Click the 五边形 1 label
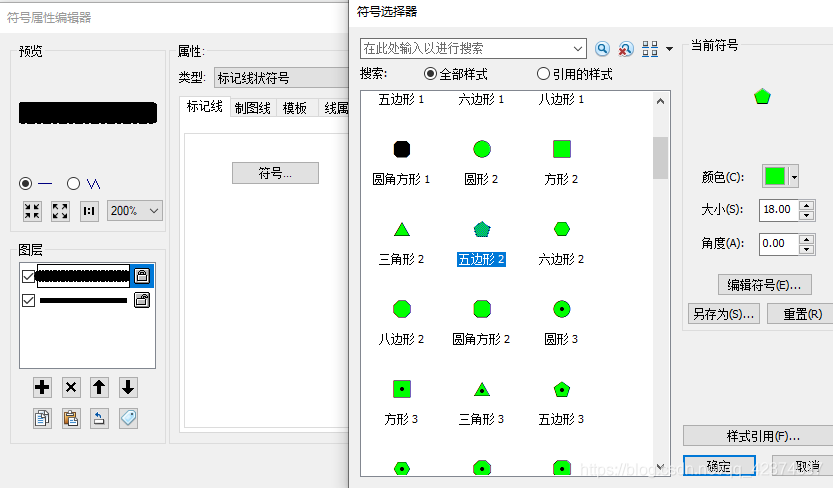Screen dimensions: 833x488 (x=401, y=99)
